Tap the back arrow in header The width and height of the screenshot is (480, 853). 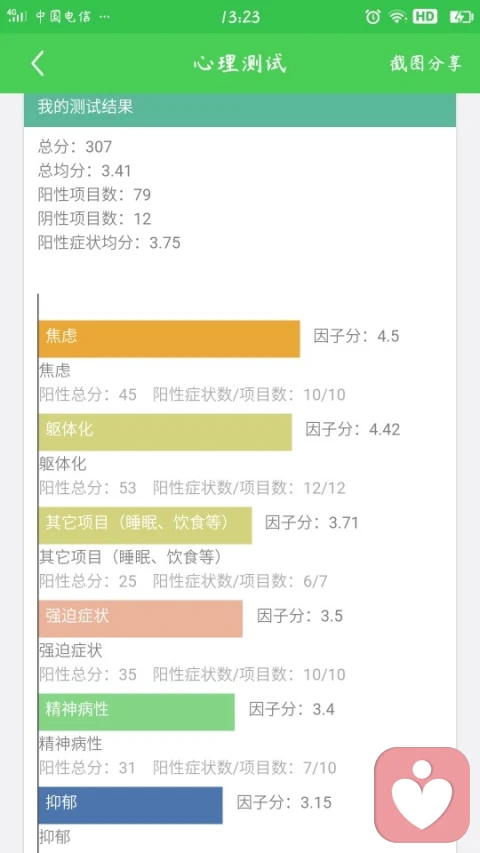tap(37, 64)
